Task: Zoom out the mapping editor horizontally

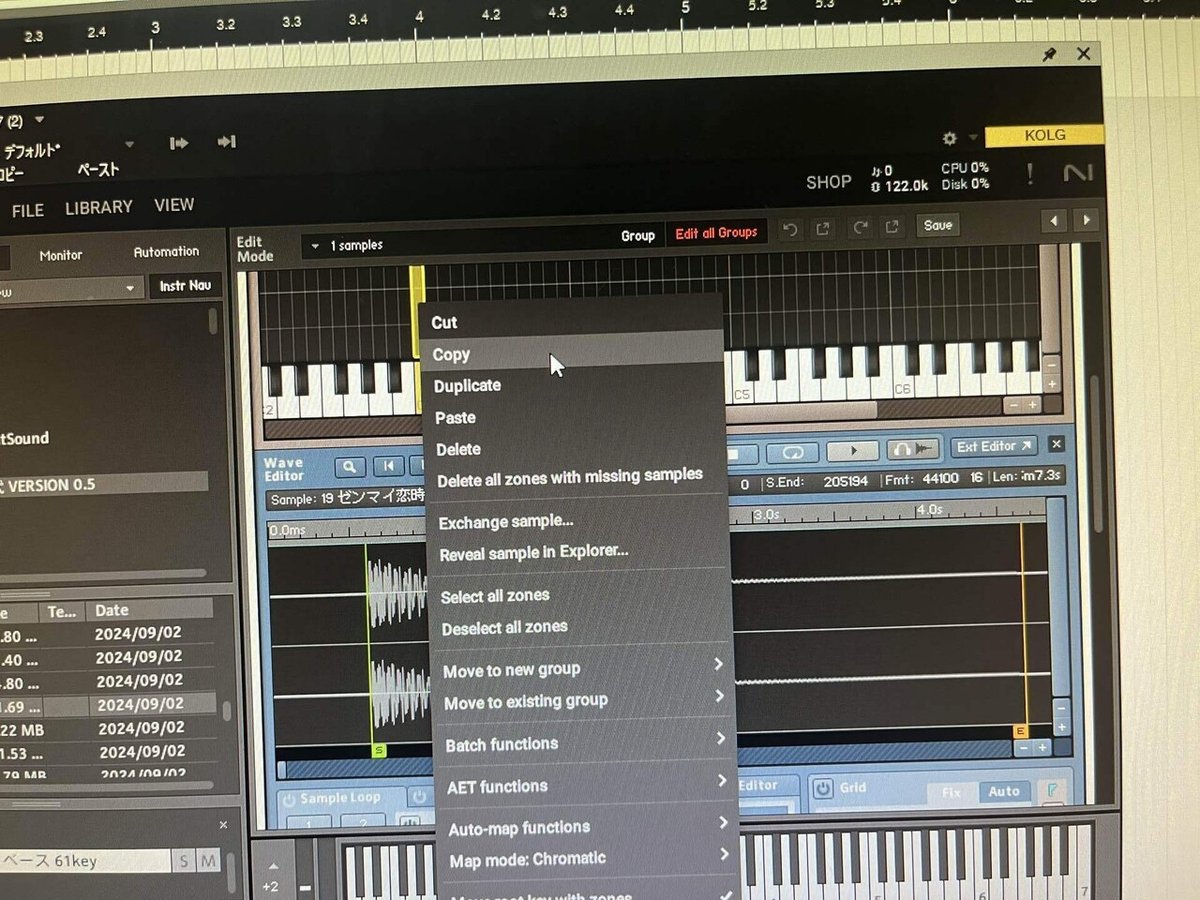Action: pos(1014,405)
